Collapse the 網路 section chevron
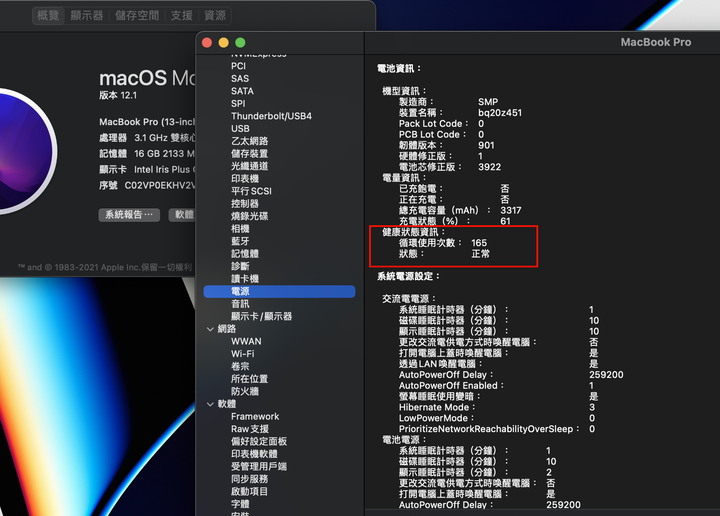The width and height of the screenshot is (720, 516). (x=210, y=329)
